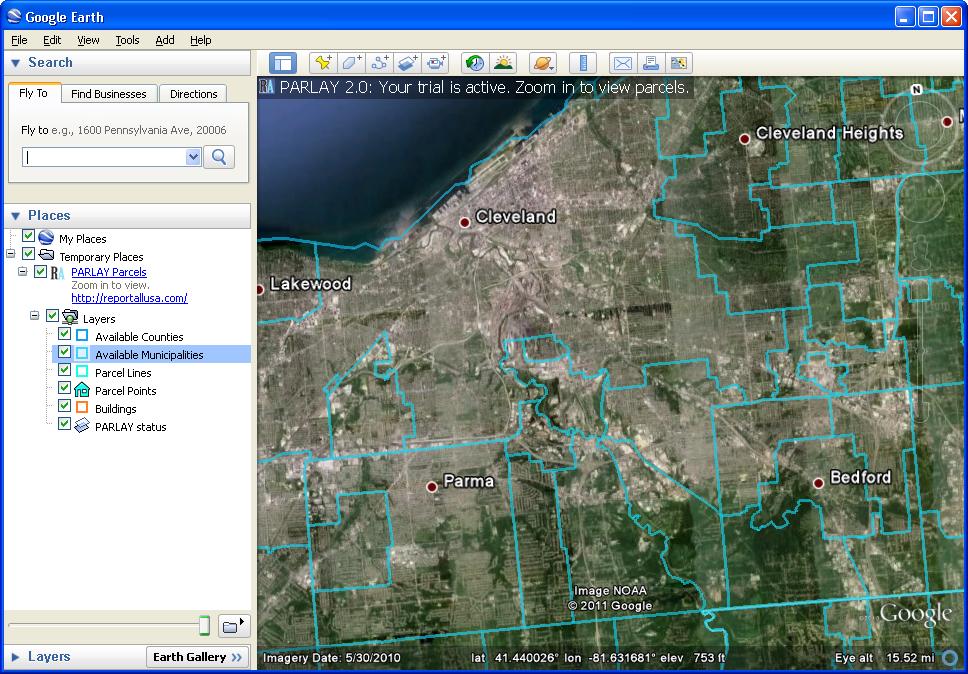Click the Places opacity slider handle
The width and height of the screenshot is (968, 674).
(204, 626)
